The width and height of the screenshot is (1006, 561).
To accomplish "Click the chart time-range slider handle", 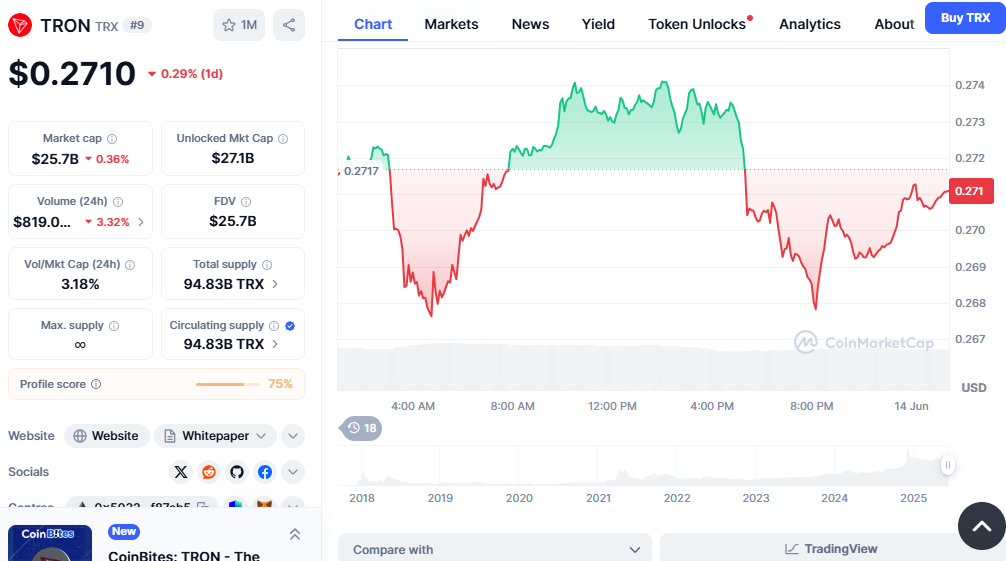I will click(947, 464).
